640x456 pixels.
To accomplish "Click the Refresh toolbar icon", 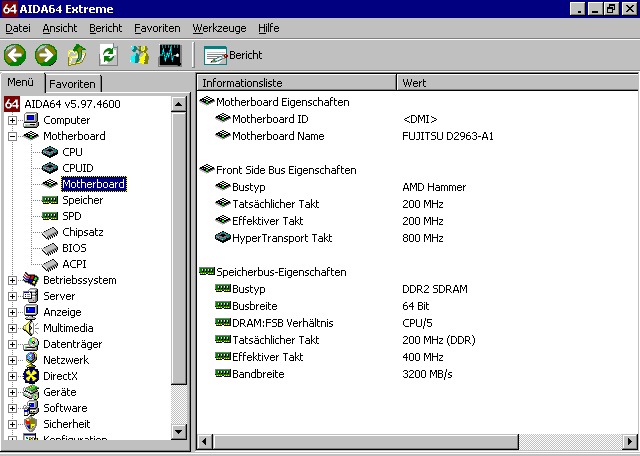I will [108, 55].
